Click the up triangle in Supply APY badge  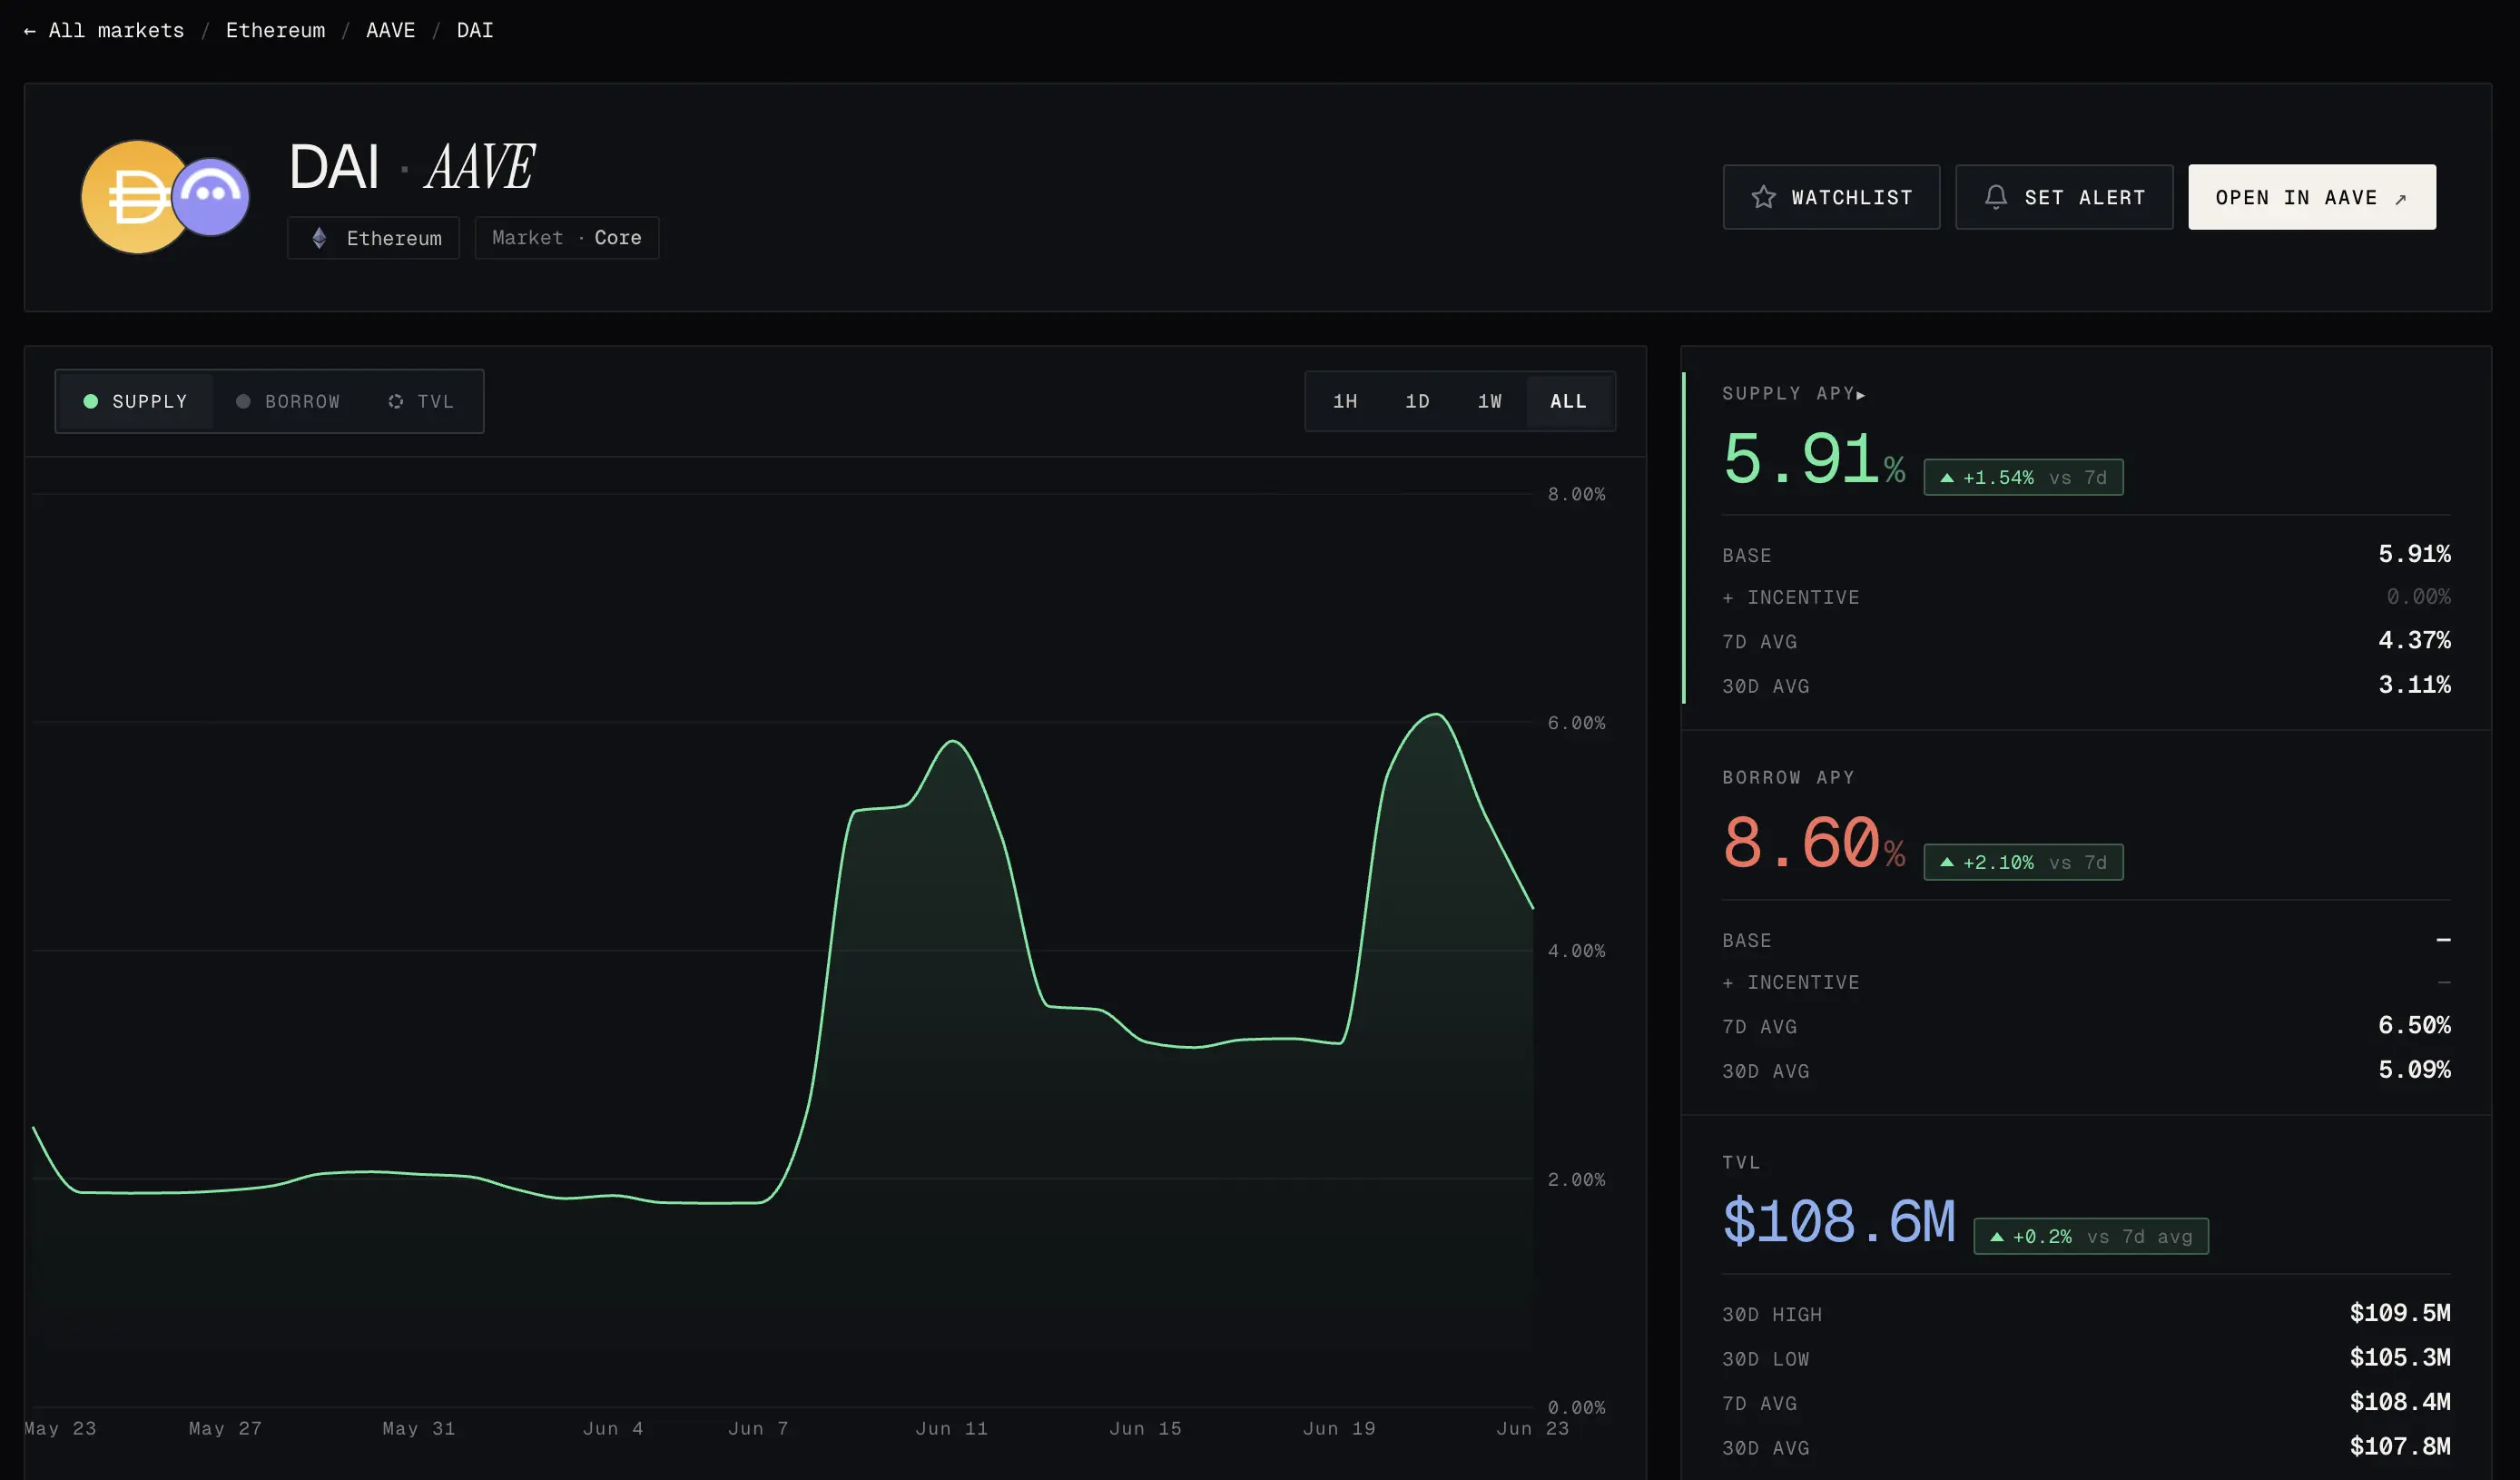pos(1947,478)
